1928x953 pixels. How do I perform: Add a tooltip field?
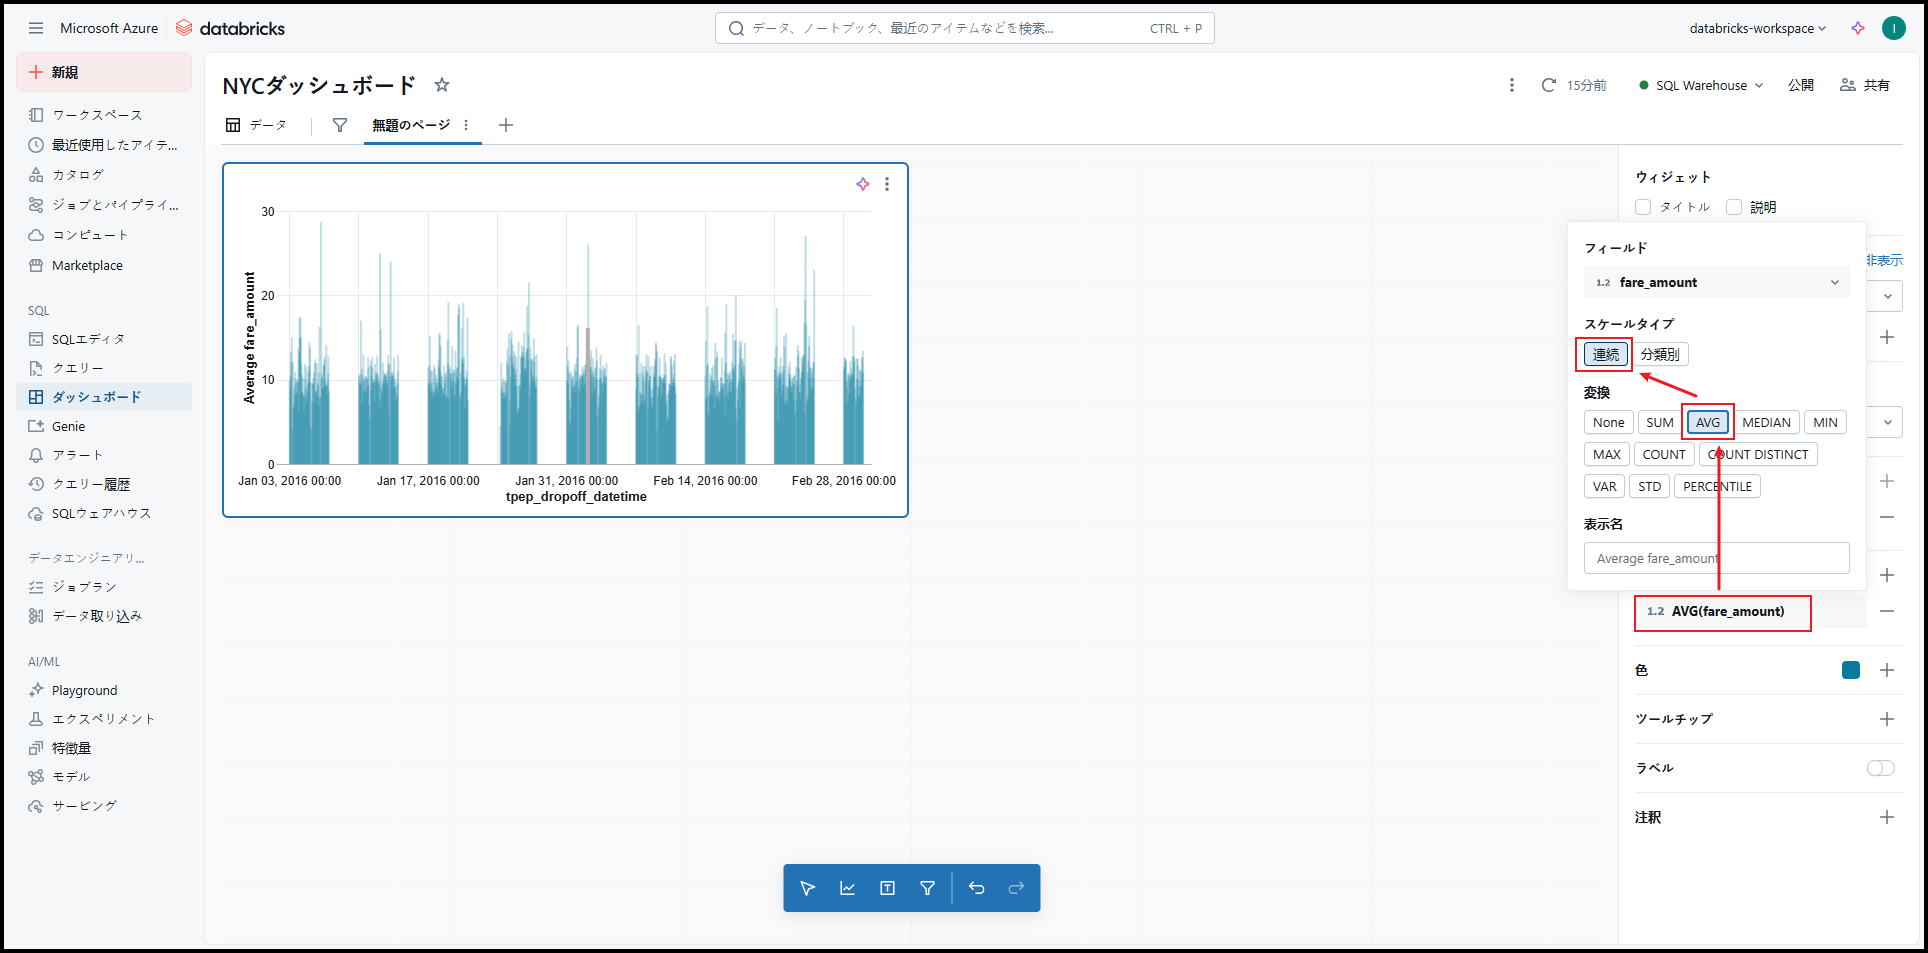point(1887,719)
